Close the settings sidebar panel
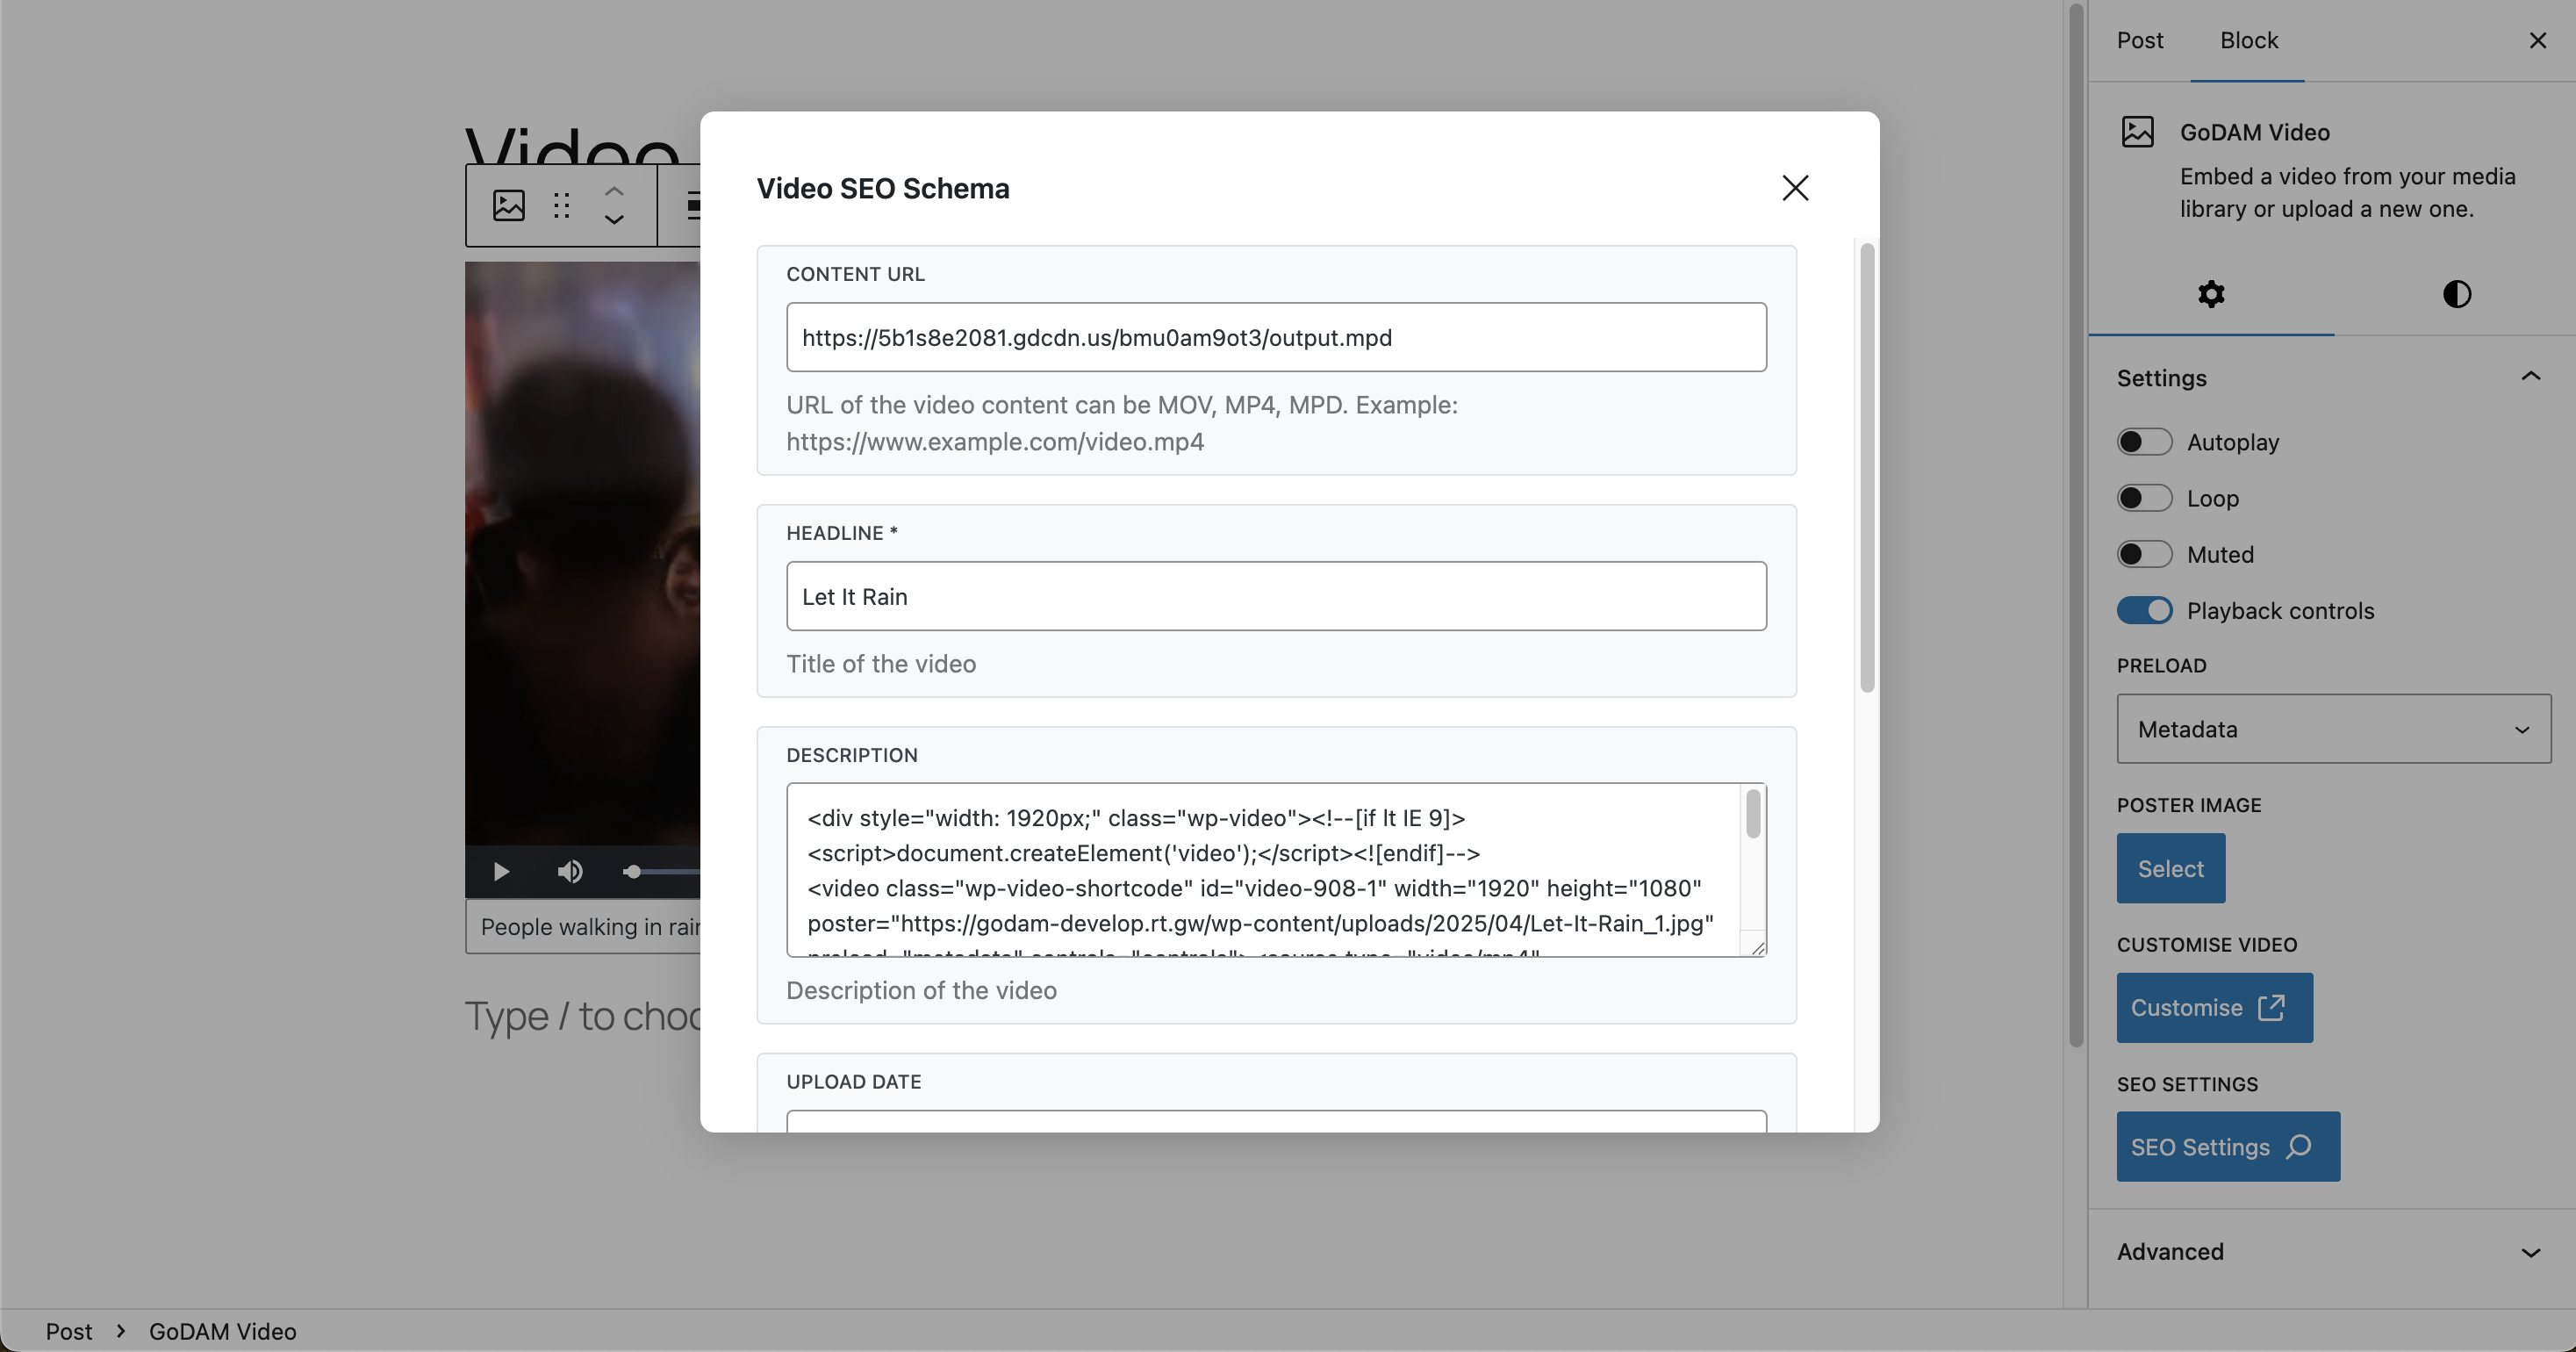Screen dimensions: 2576x1352 click(x=2537, y=40)
